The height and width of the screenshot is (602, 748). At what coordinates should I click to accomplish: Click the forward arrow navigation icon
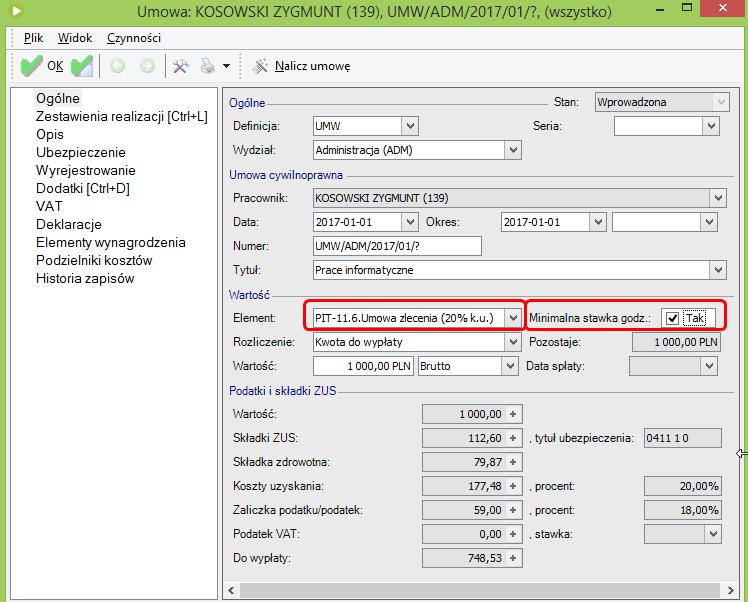click(x=148, y=66)
